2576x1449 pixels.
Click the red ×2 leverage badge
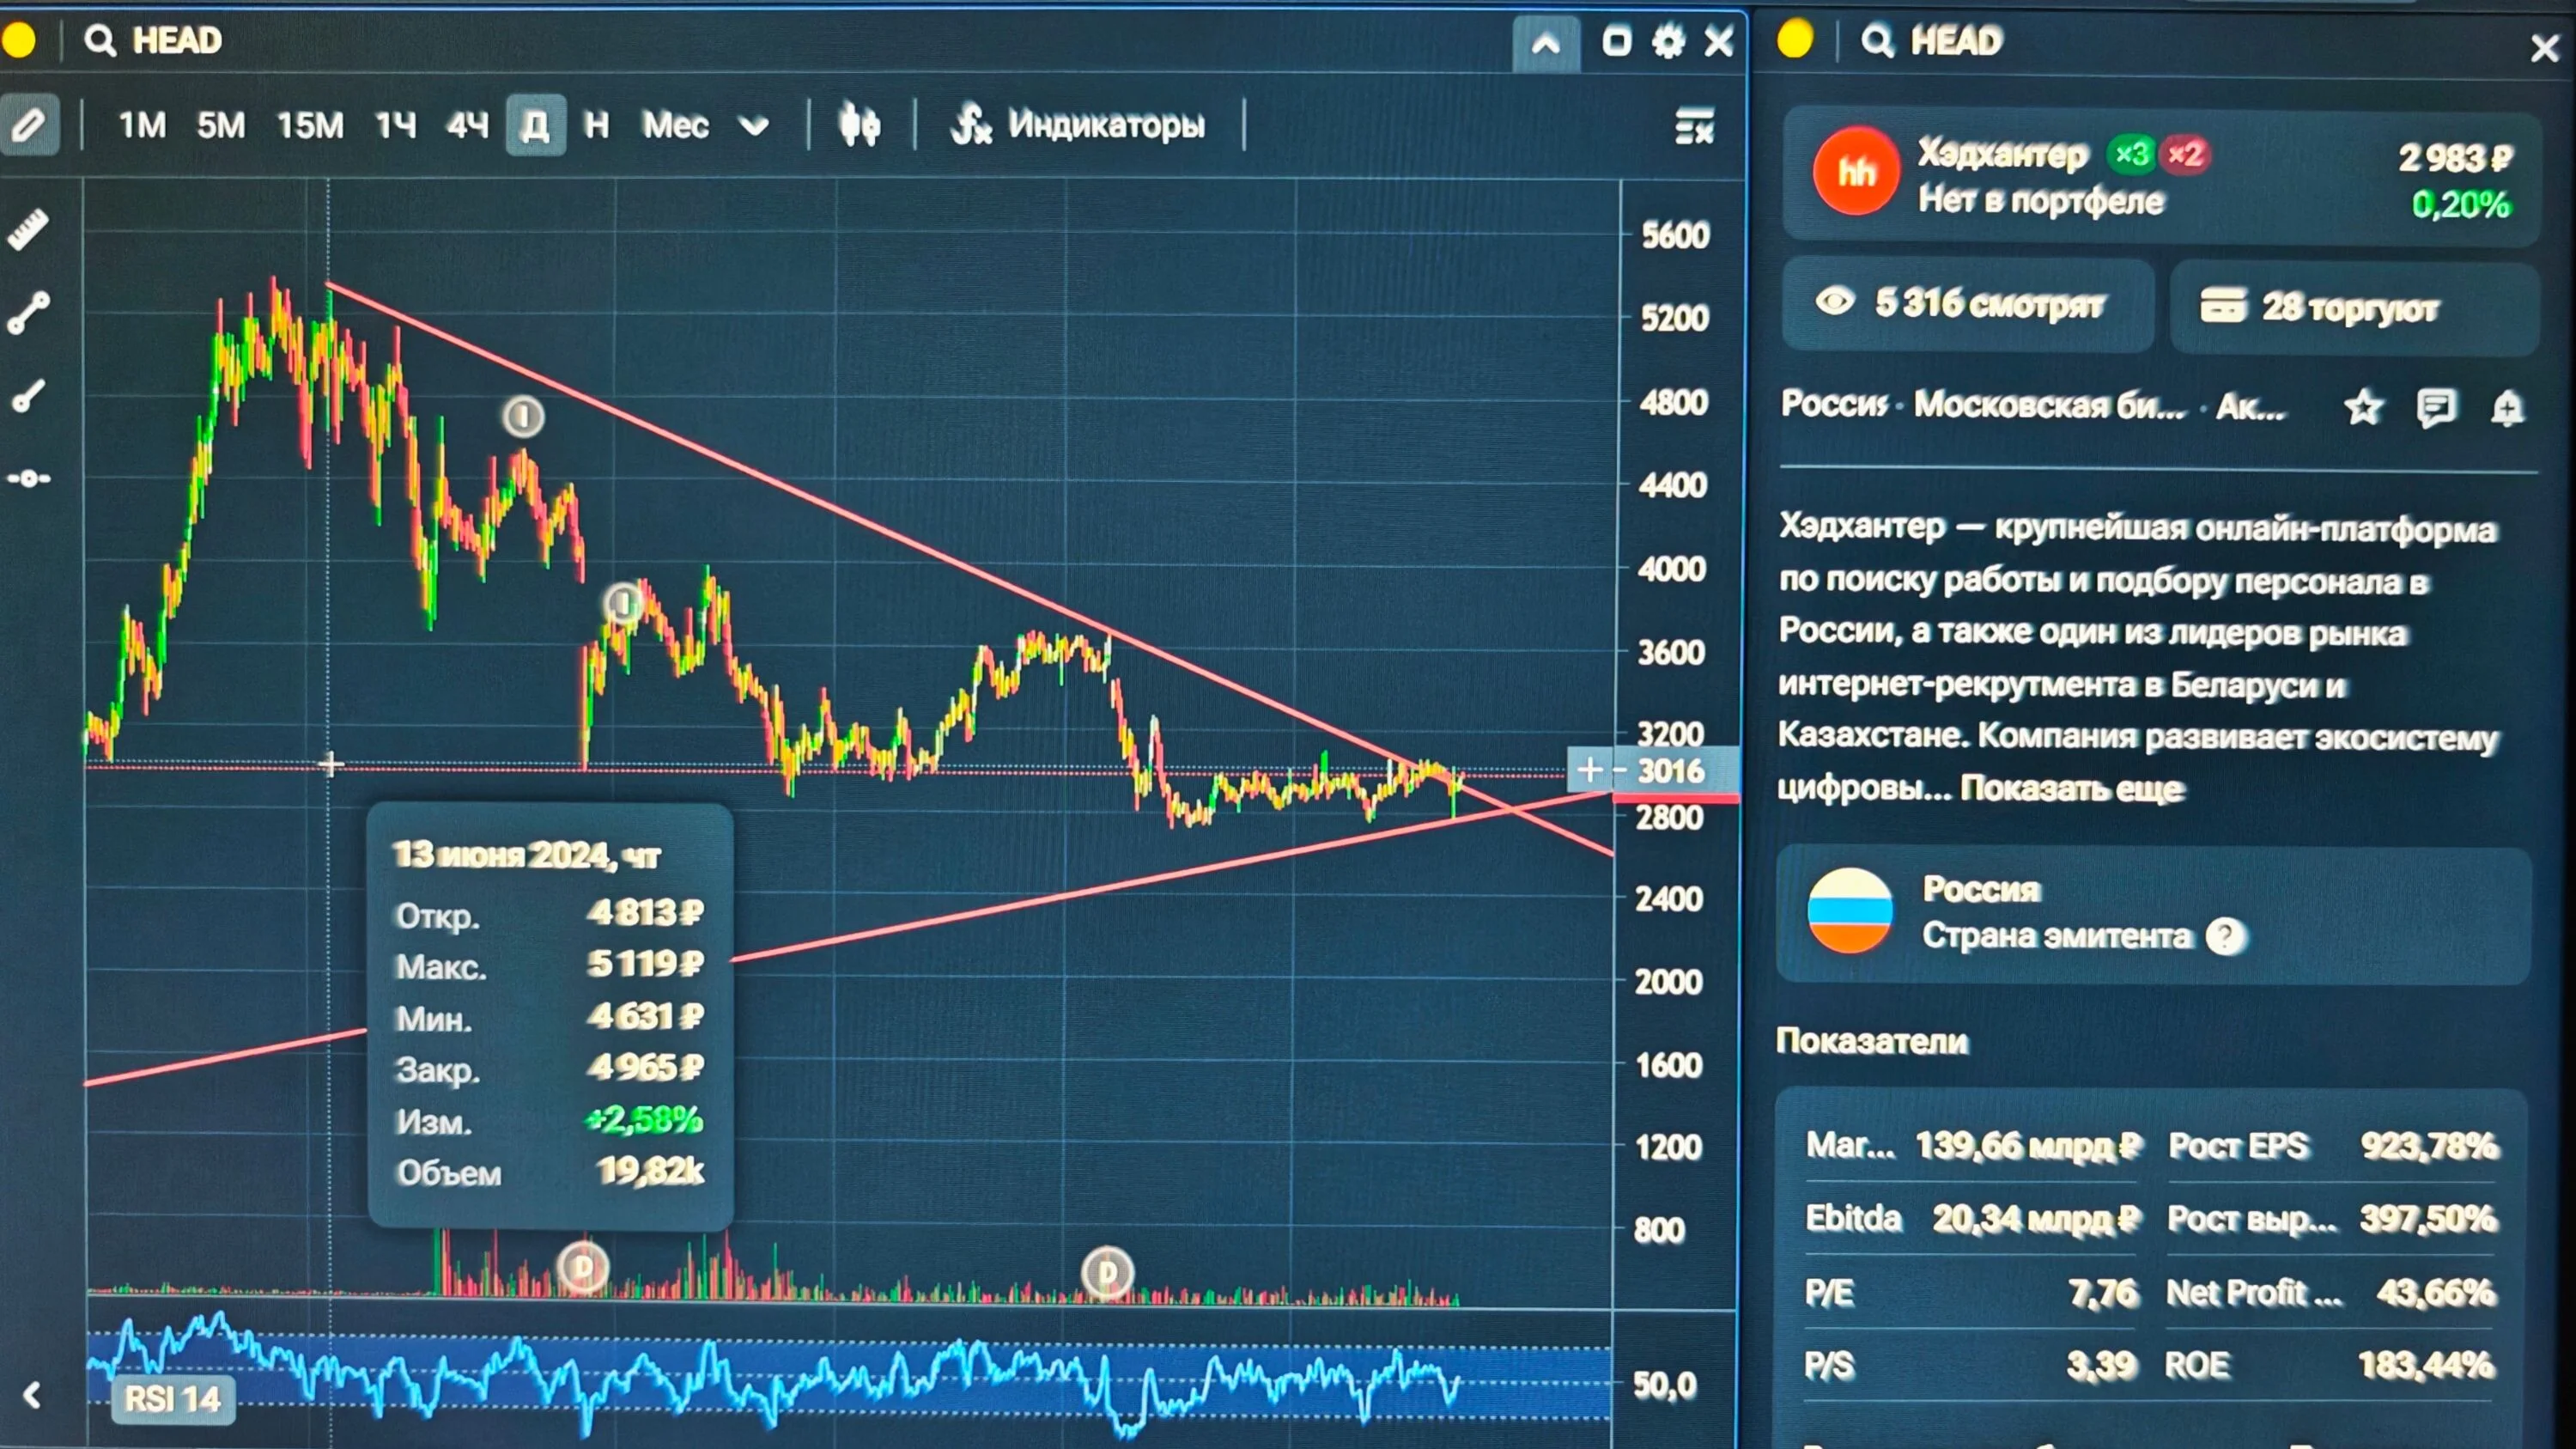[2185, 154]
